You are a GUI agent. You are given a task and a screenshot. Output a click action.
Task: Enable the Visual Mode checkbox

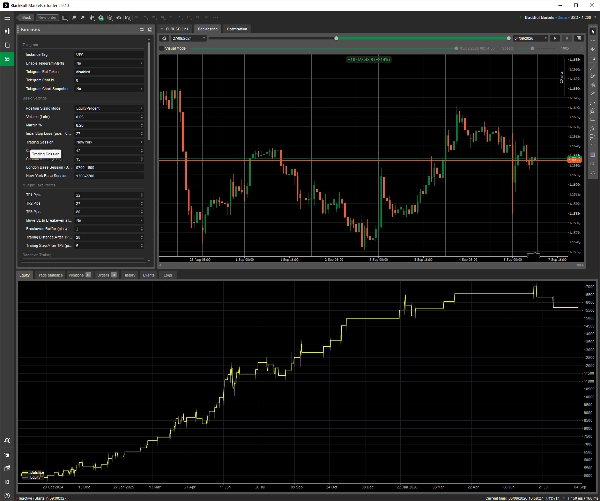[162, 49]
